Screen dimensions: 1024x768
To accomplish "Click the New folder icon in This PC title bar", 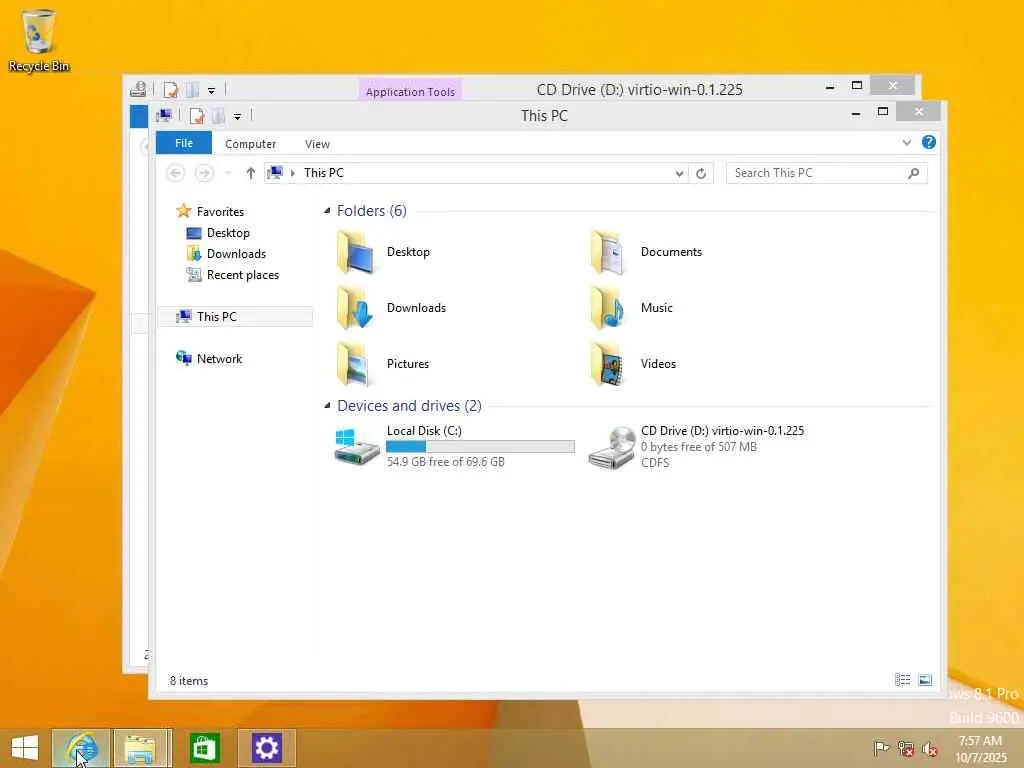I will (218, 116).
